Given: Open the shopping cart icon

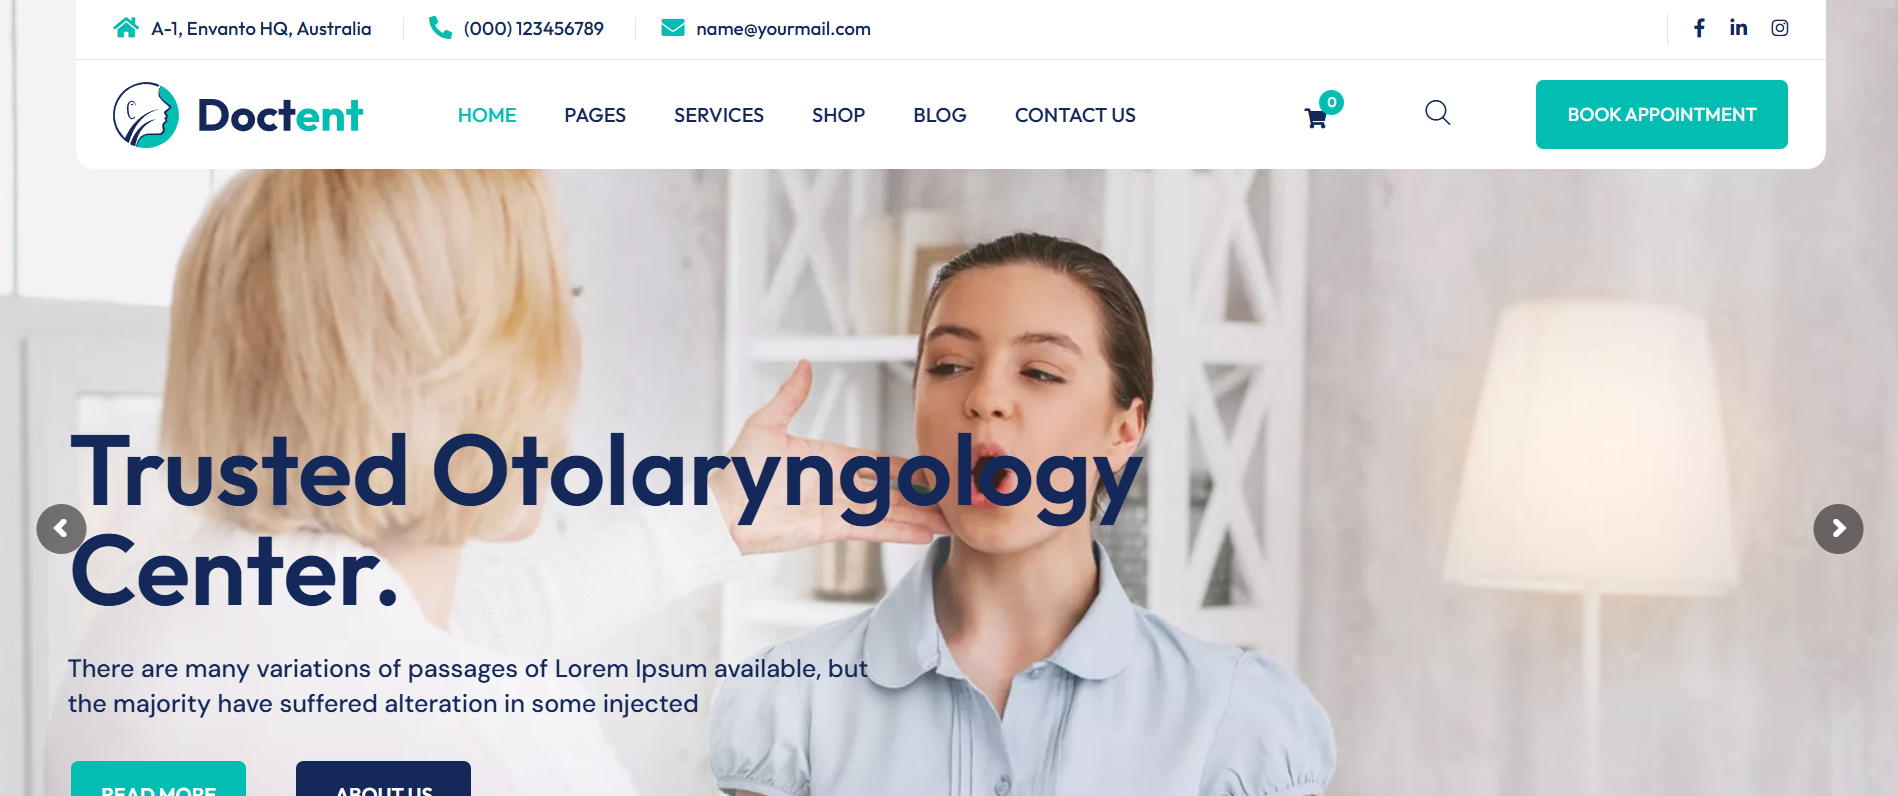Looking at the screenshot, I should 1317,118.
